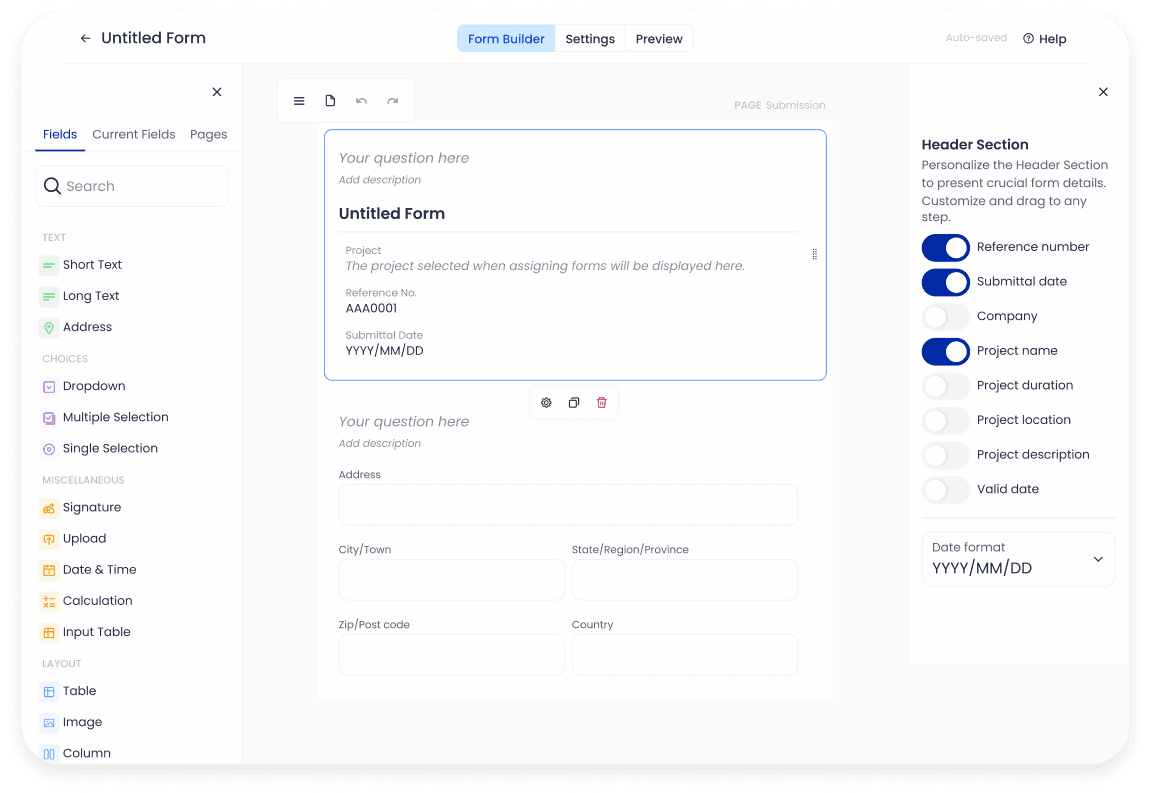The image size is (1149, 793).
Task: Switch to the Settings tab
Action: click(x=590, y=38)
